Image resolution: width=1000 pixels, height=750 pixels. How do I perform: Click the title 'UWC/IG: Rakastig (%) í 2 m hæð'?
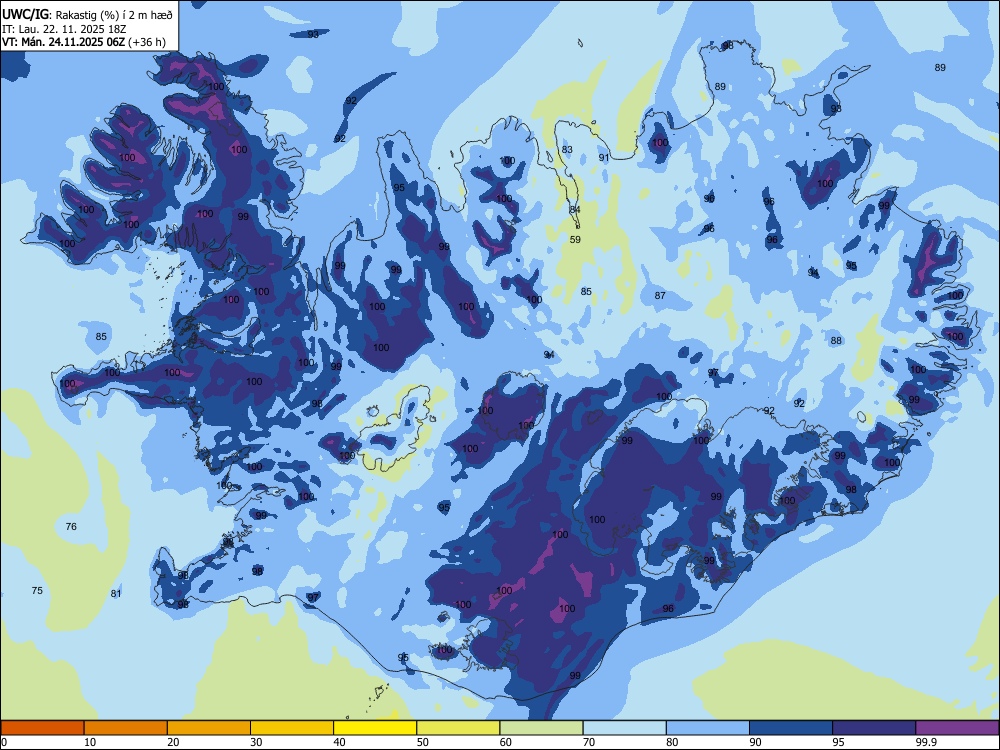(87, 15)
